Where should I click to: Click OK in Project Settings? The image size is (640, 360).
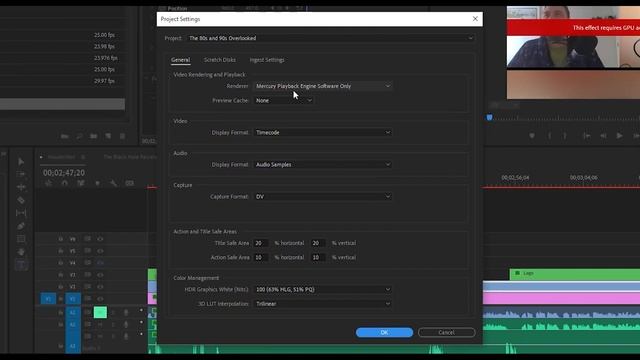click(x=384, y=332)
